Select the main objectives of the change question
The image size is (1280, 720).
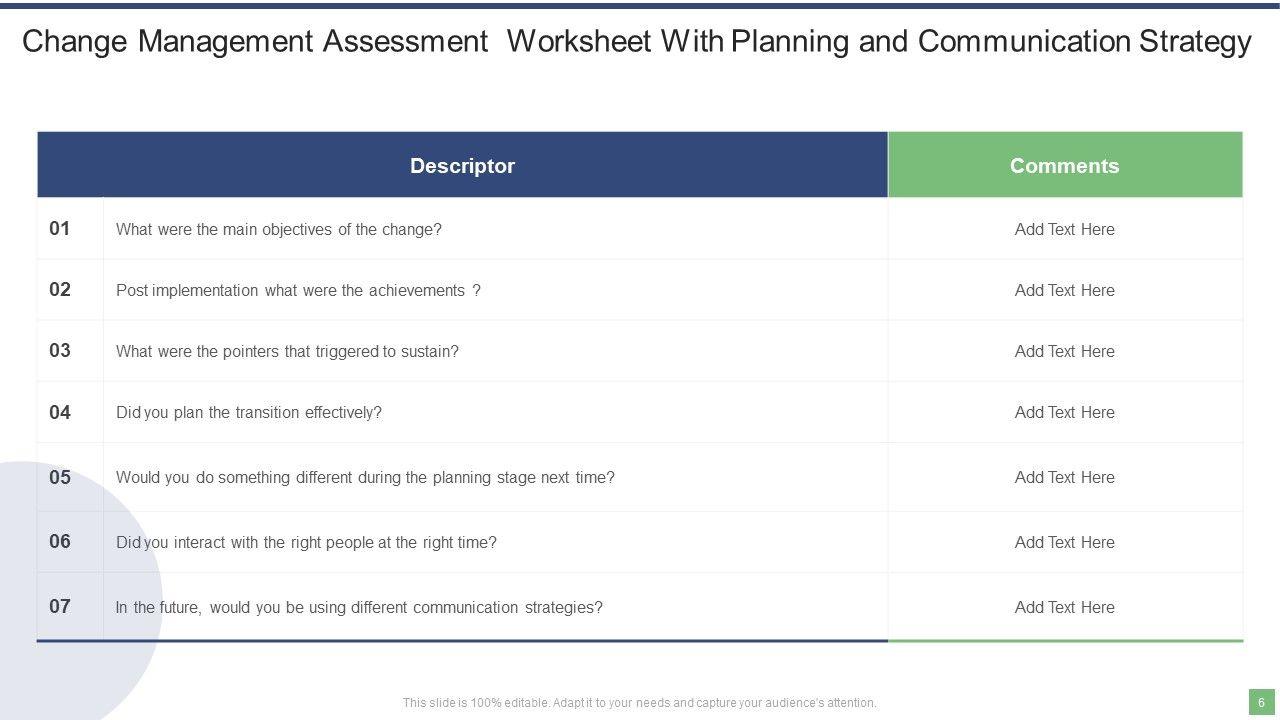pyautogui.click(x=279, y=229)
